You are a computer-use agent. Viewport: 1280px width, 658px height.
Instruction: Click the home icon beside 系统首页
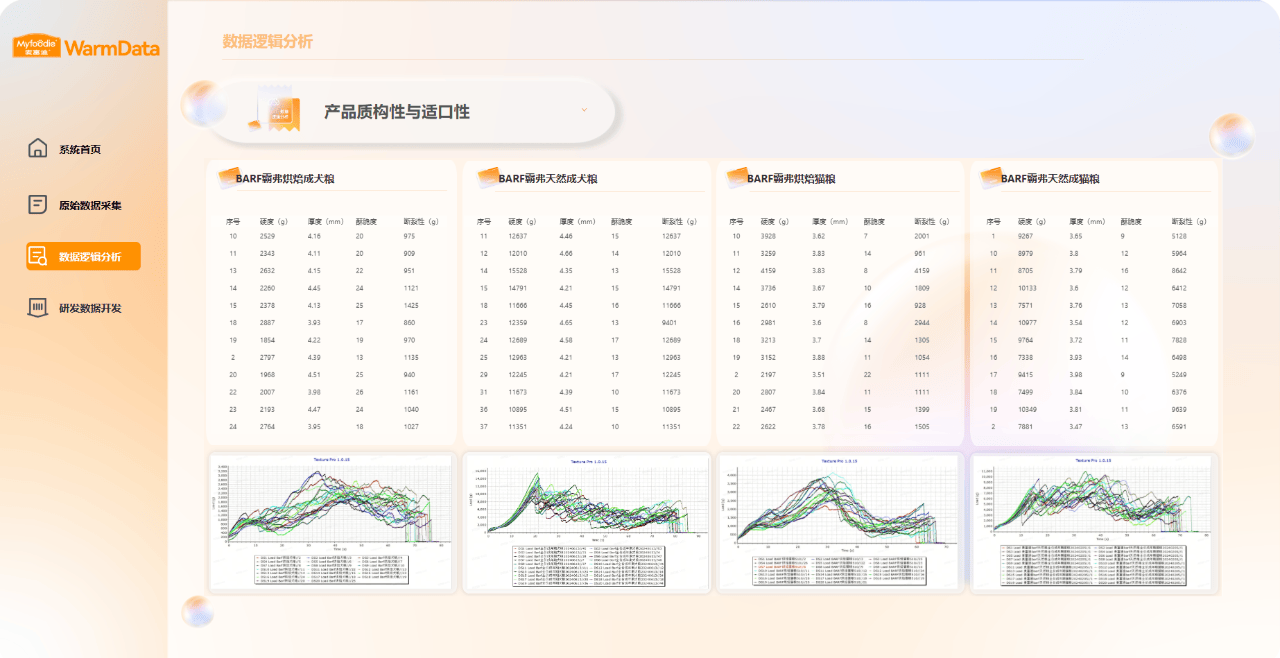pyautogui.click(x=37, y=148)
